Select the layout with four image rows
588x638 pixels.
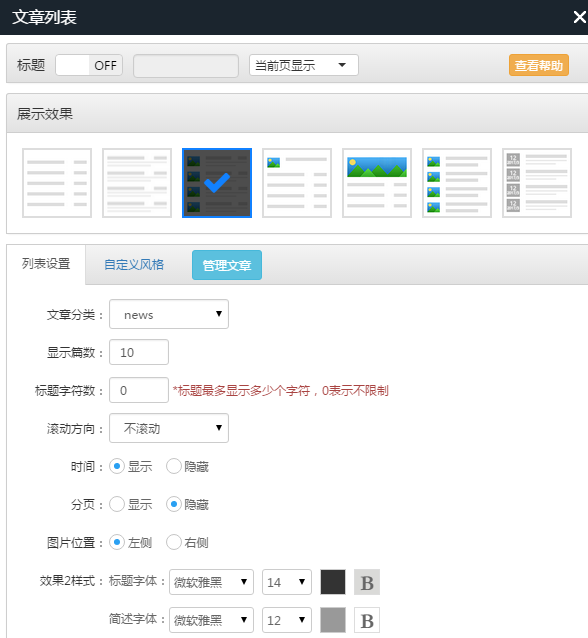(x=457, y=183)
